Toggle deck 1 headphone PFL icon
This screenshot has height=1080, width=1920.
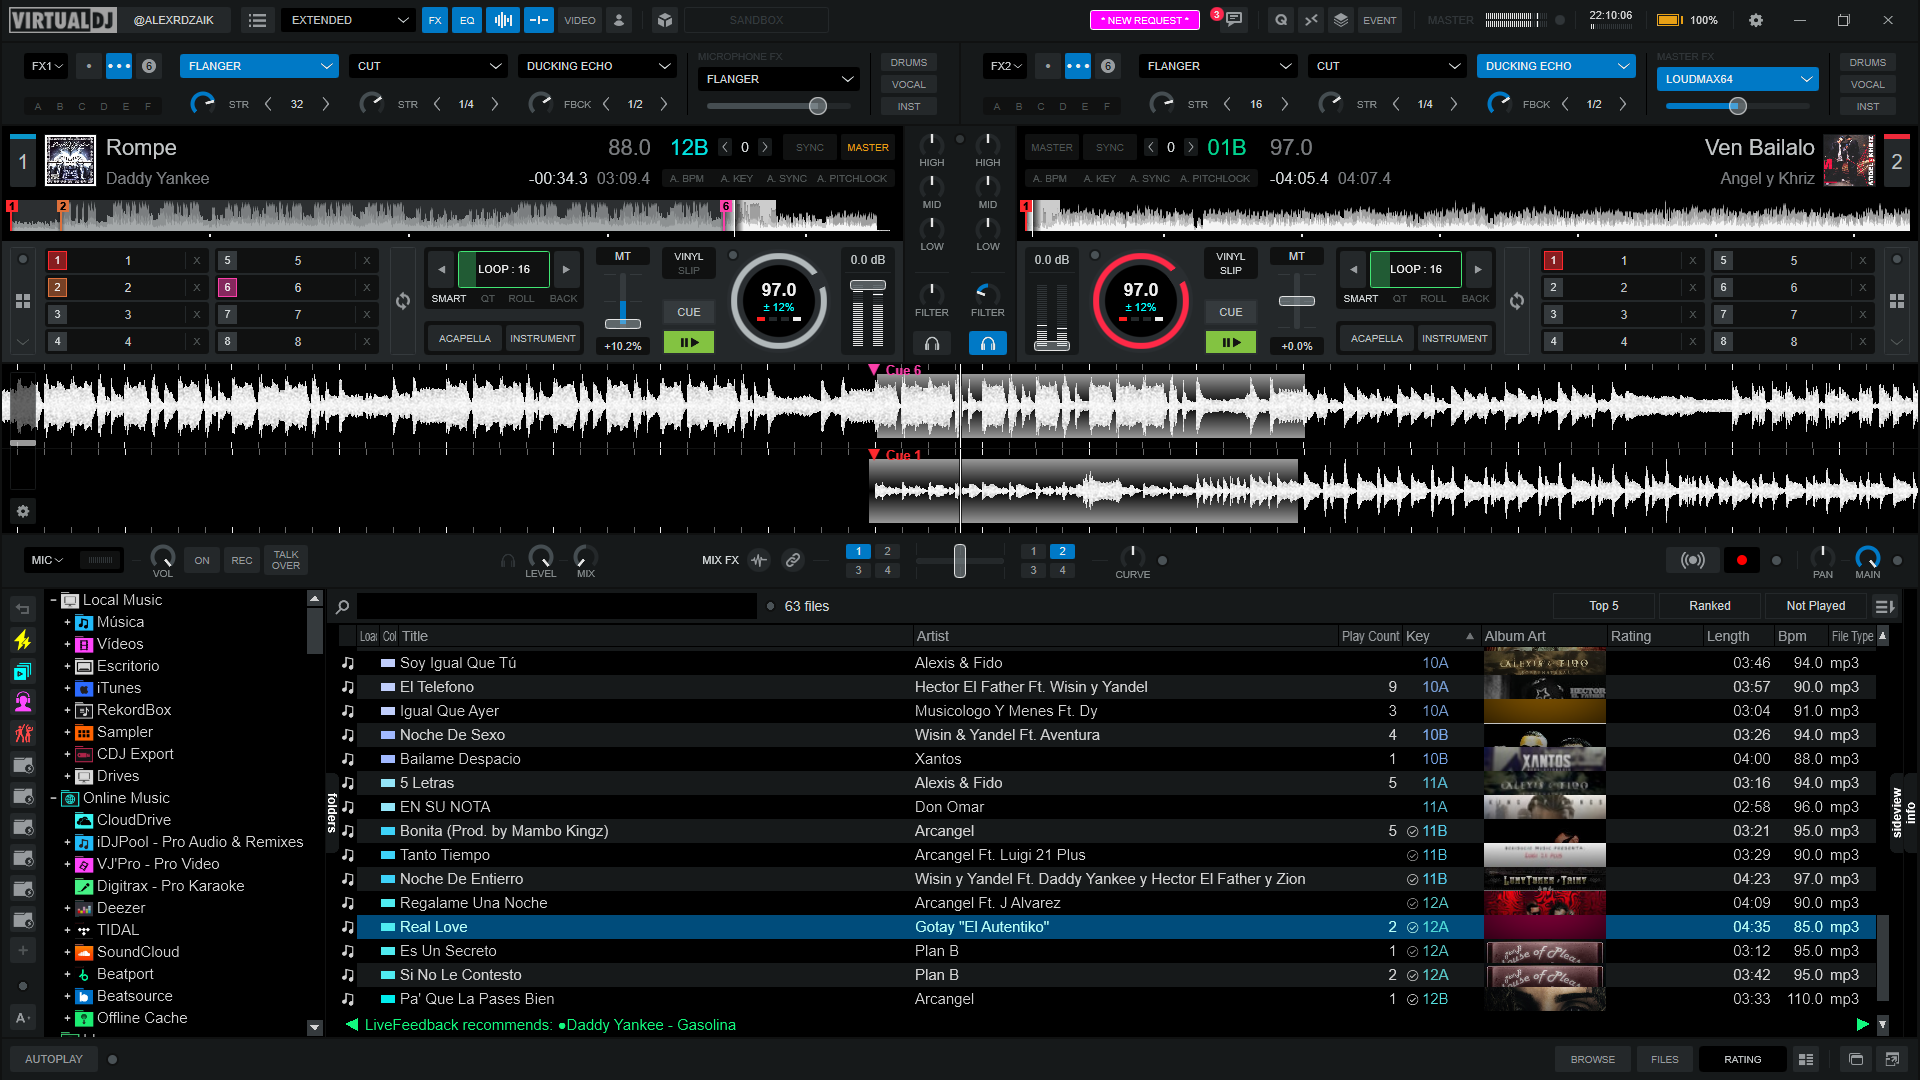[x=932, y=344]
